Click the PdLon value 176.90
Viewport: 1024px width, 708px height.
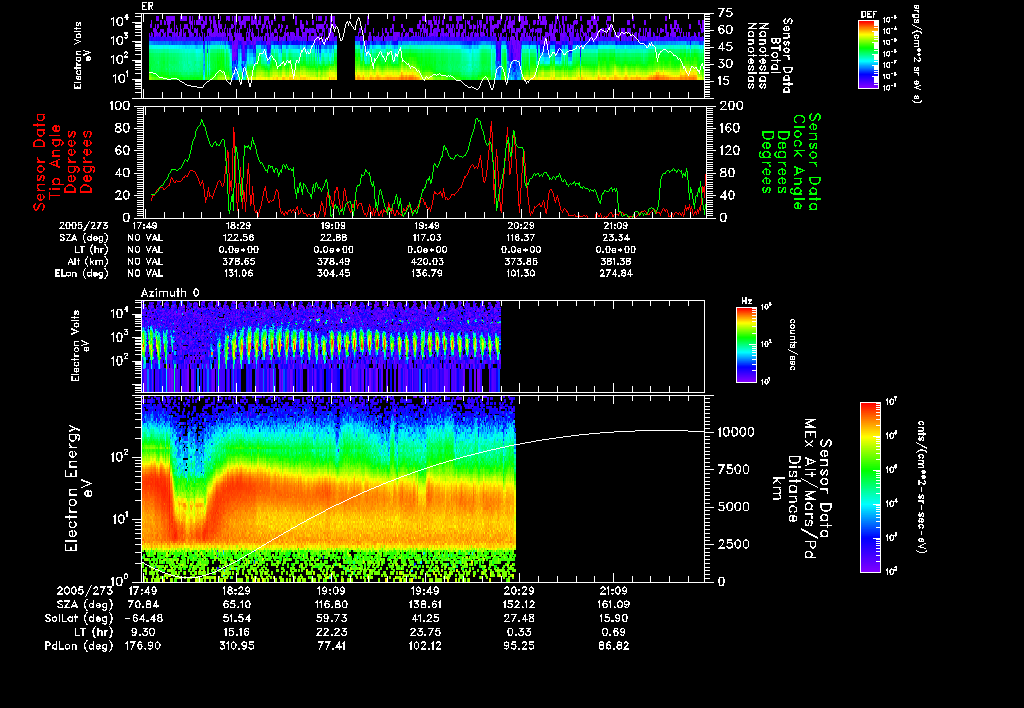[x=143, y=646]
